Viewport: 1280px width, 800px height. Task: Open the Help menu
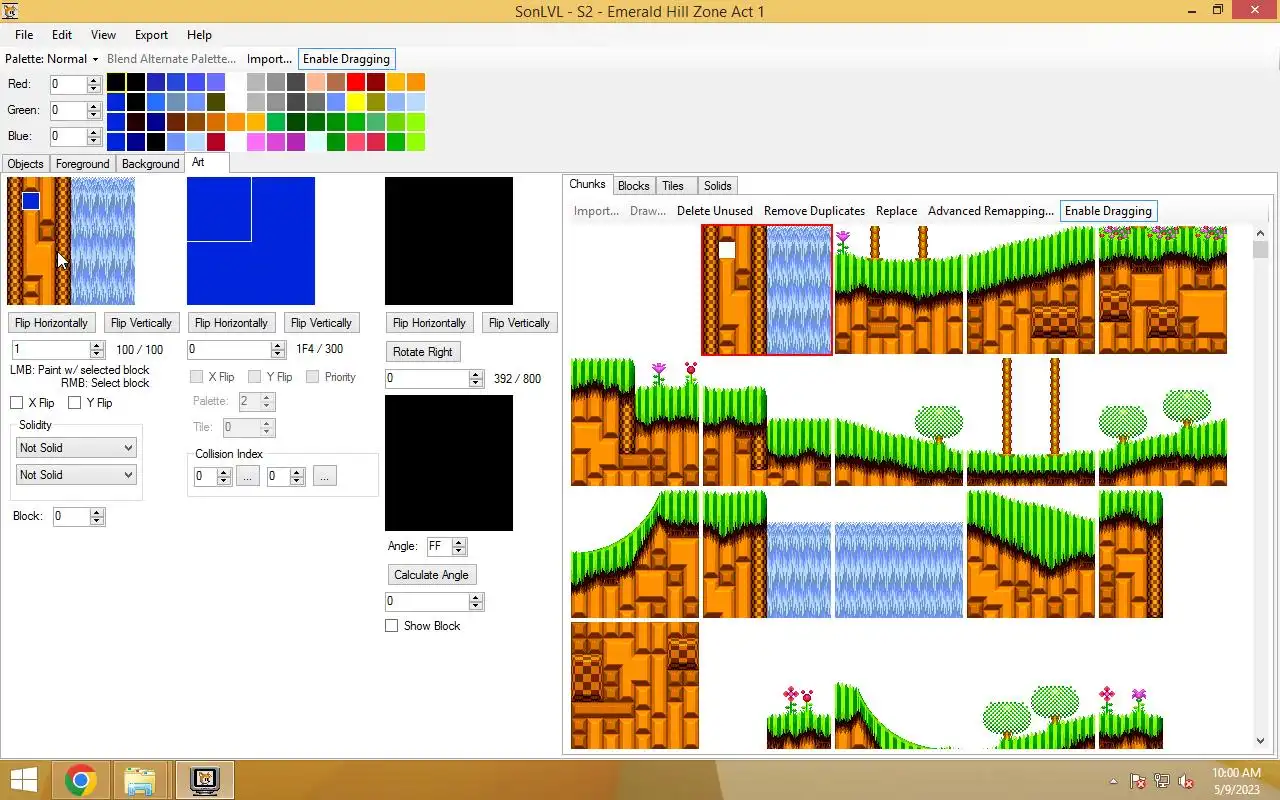click(x=199, y=35)
